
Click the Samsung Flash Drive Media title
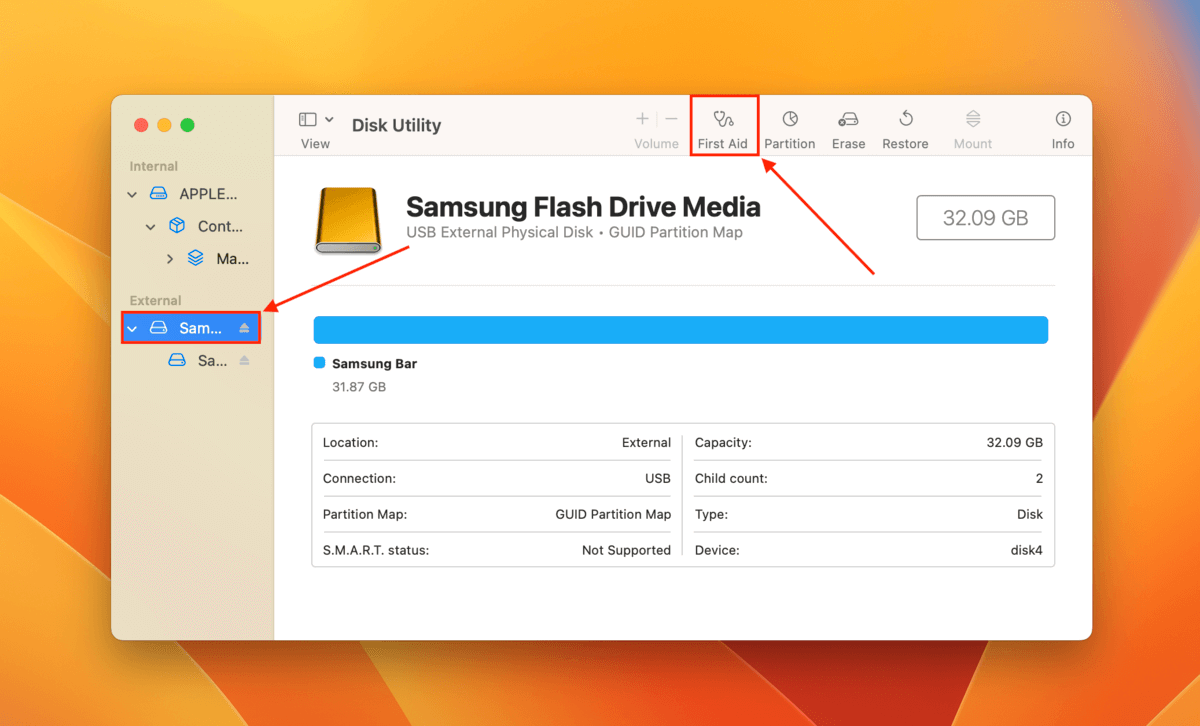click(x=583, y=207)
